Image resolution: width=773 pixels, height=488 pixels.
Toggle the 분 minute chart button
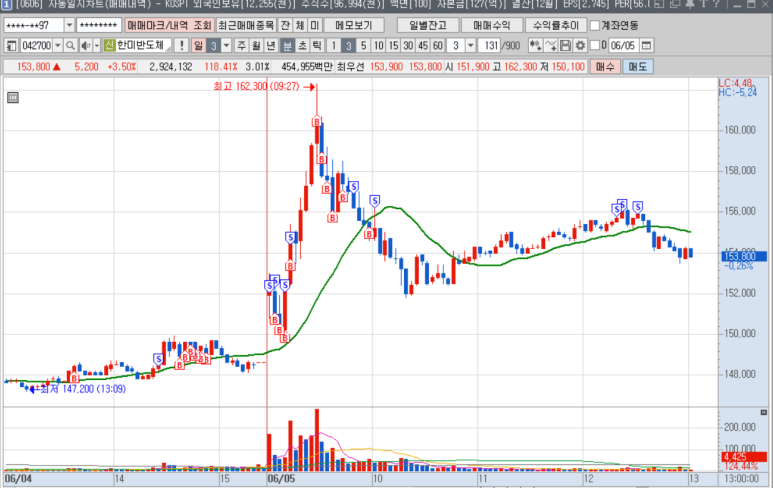(287, 46)
